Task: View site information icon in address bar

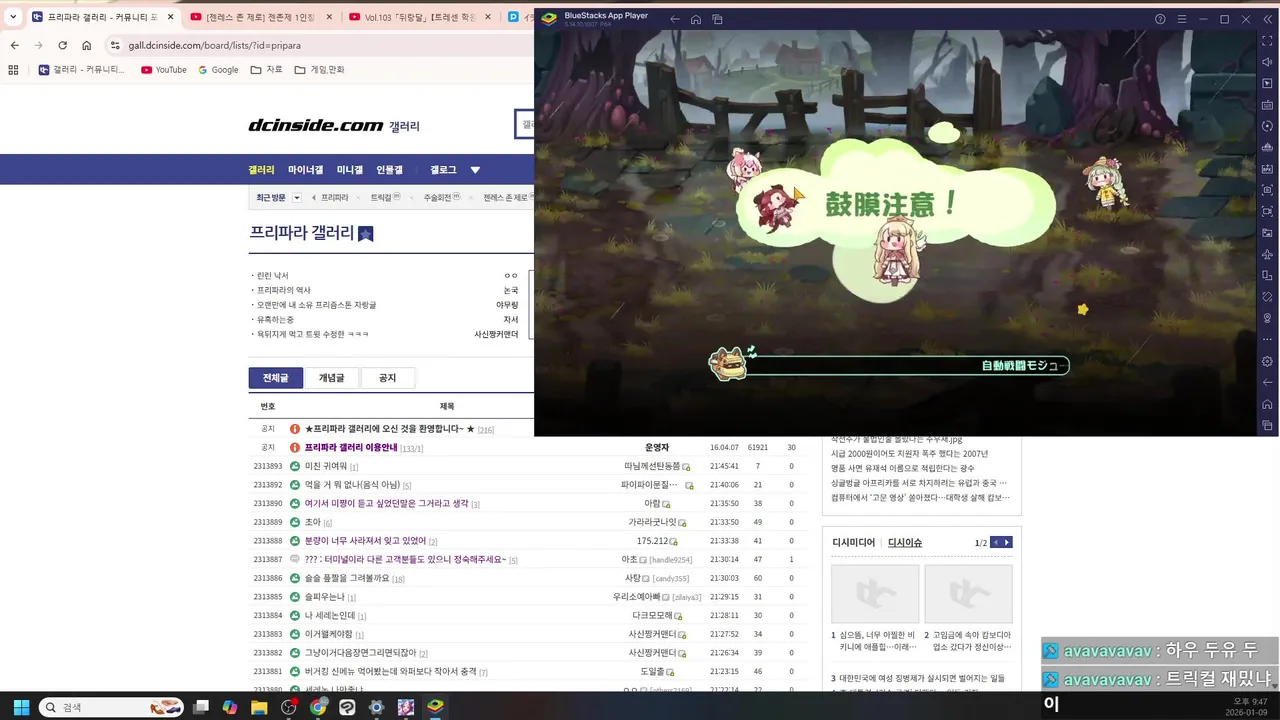Action: (x=116, y=45)
